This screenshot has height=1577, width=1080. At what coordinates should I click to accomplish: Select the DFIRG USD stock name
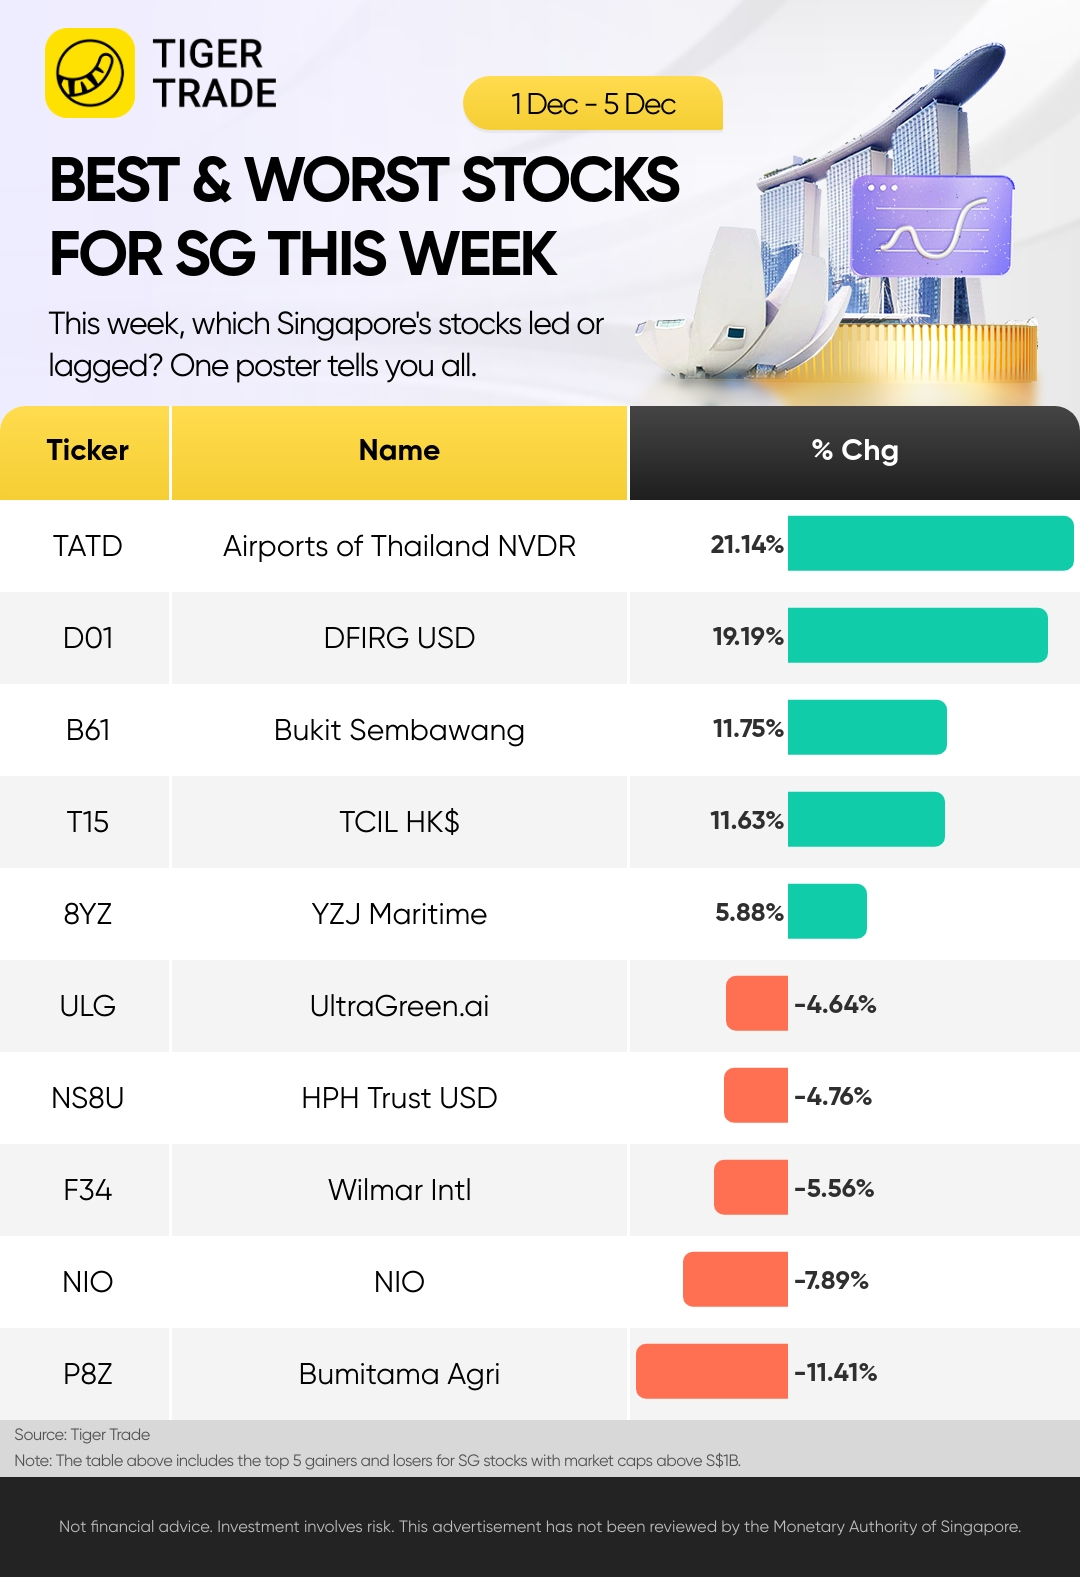click(x=399, y=638)
